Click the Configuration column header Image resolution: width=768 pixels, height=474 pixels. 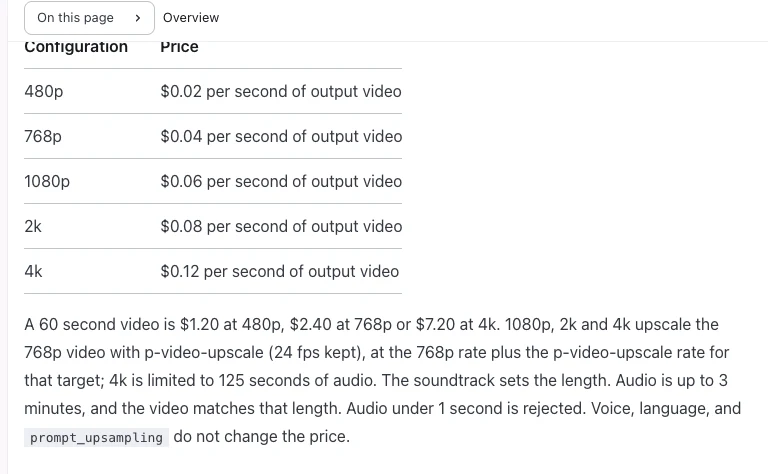76,47
